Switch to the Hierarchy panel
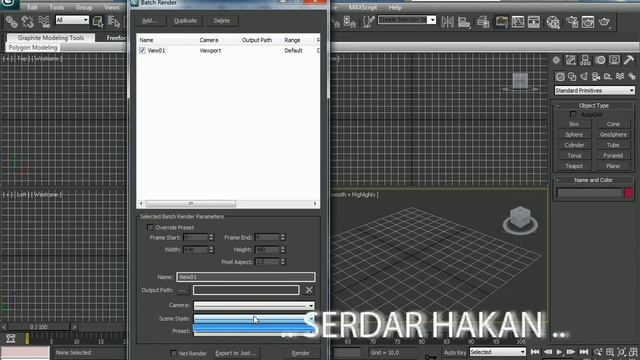The height and width of the screenshot is (360, 640). pyautogui.click(x=585, y=60)
